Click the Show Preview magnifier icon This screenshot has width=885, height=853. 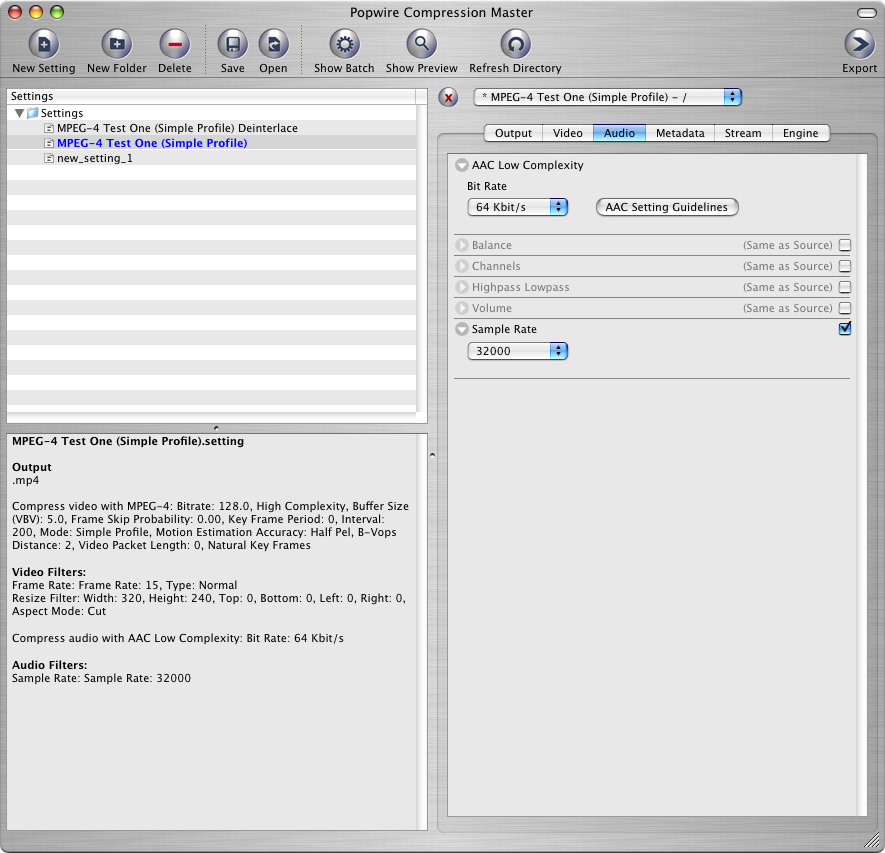coord(421,45)
